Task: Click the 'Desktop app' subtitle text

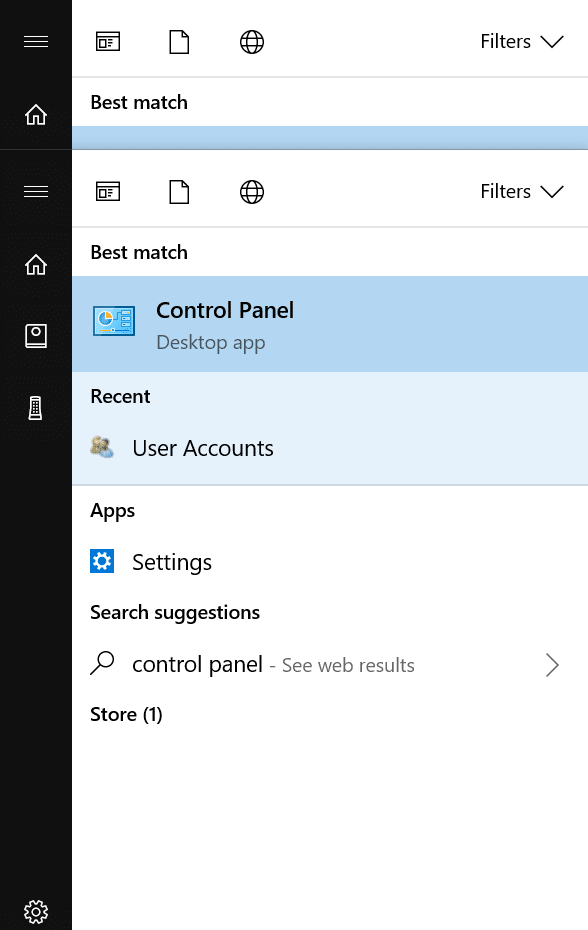Action: [x=211, y=343]
